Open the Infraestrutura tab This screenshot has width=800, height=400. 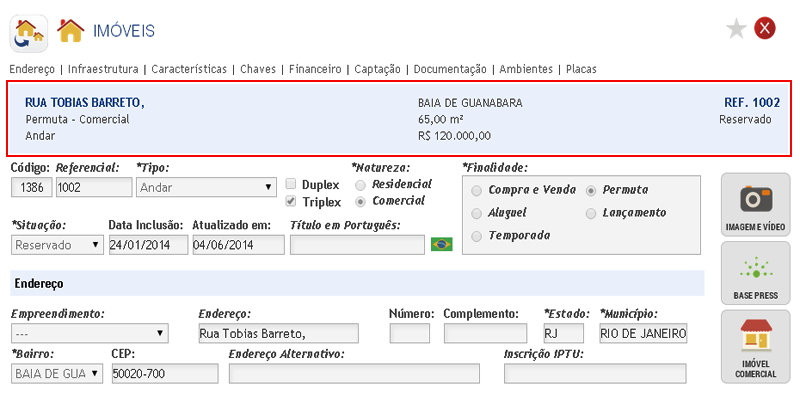click(x=103, y=69)
